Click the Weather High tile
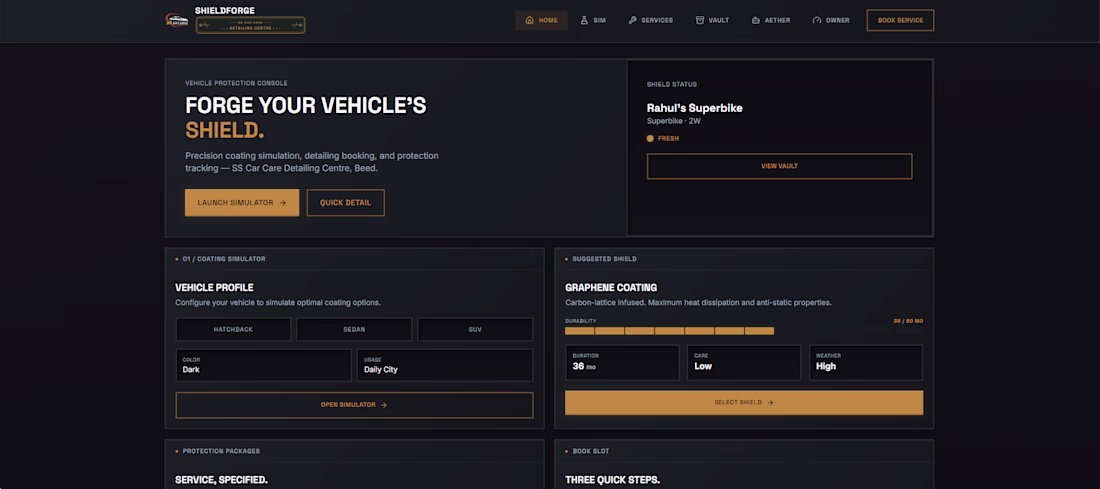The width and height of the screenshot is (1100, 489). click(x=866, y=362)
